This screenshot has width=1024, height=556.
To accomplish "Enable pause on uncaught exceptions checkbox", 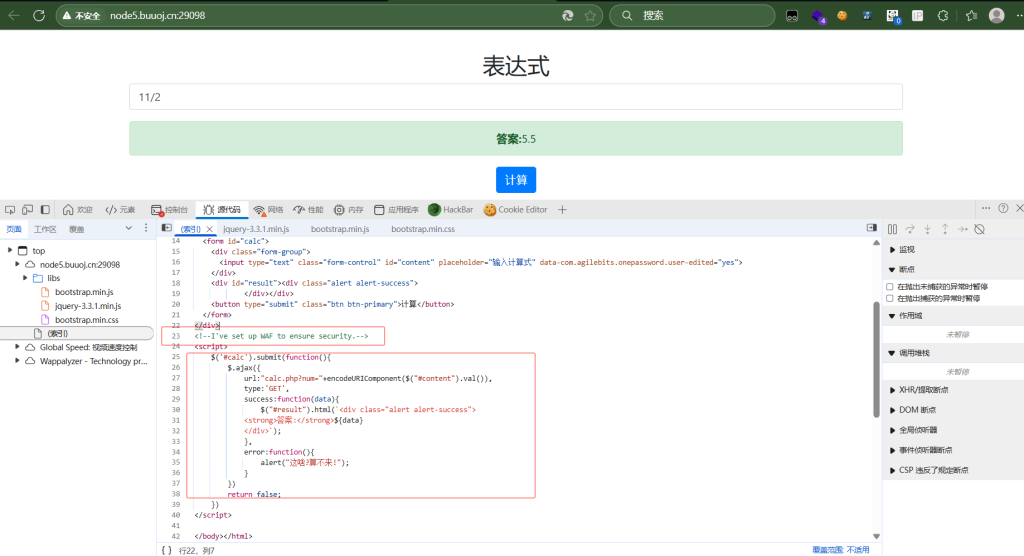I will 889,286.
